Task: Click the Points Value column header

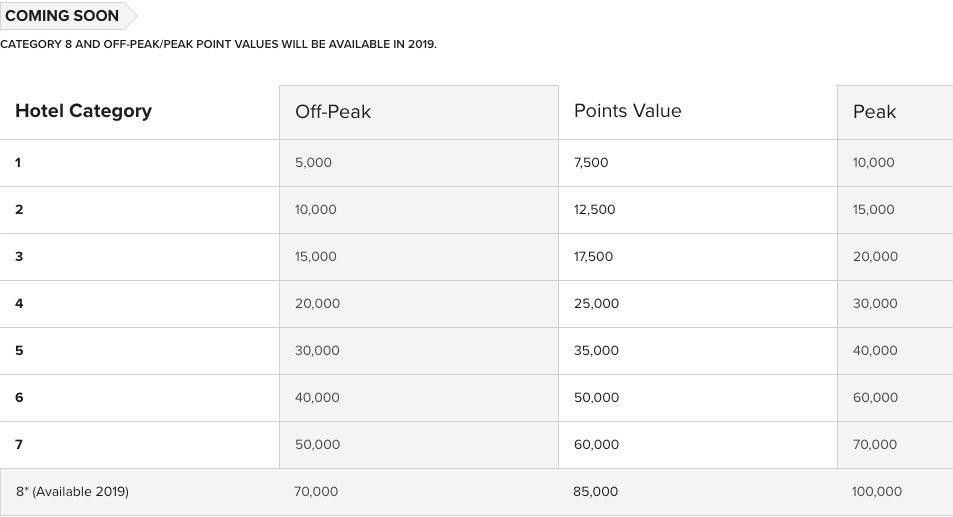Action: tap(627, 111)
